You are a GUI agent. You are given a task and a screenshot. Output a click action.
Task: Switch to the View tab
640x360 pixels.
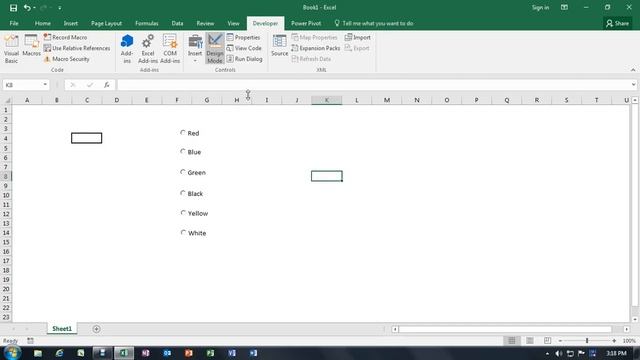pyautogui.click(x=233, y=23)
